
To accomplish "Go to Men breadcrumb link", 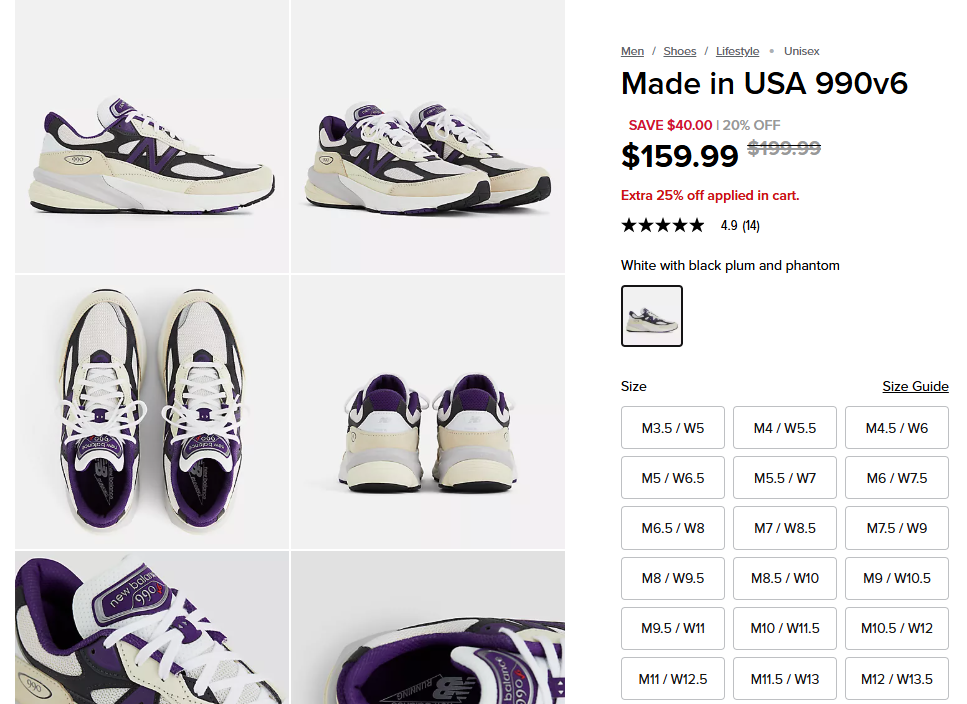I will click(x=632, y=51).
